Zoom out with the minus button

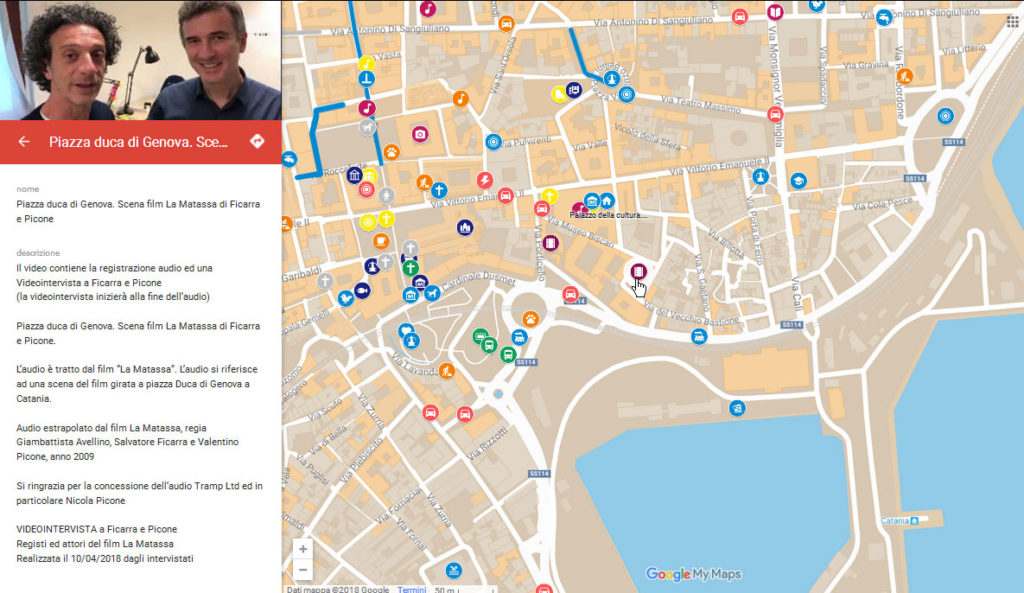coord(303,570)
